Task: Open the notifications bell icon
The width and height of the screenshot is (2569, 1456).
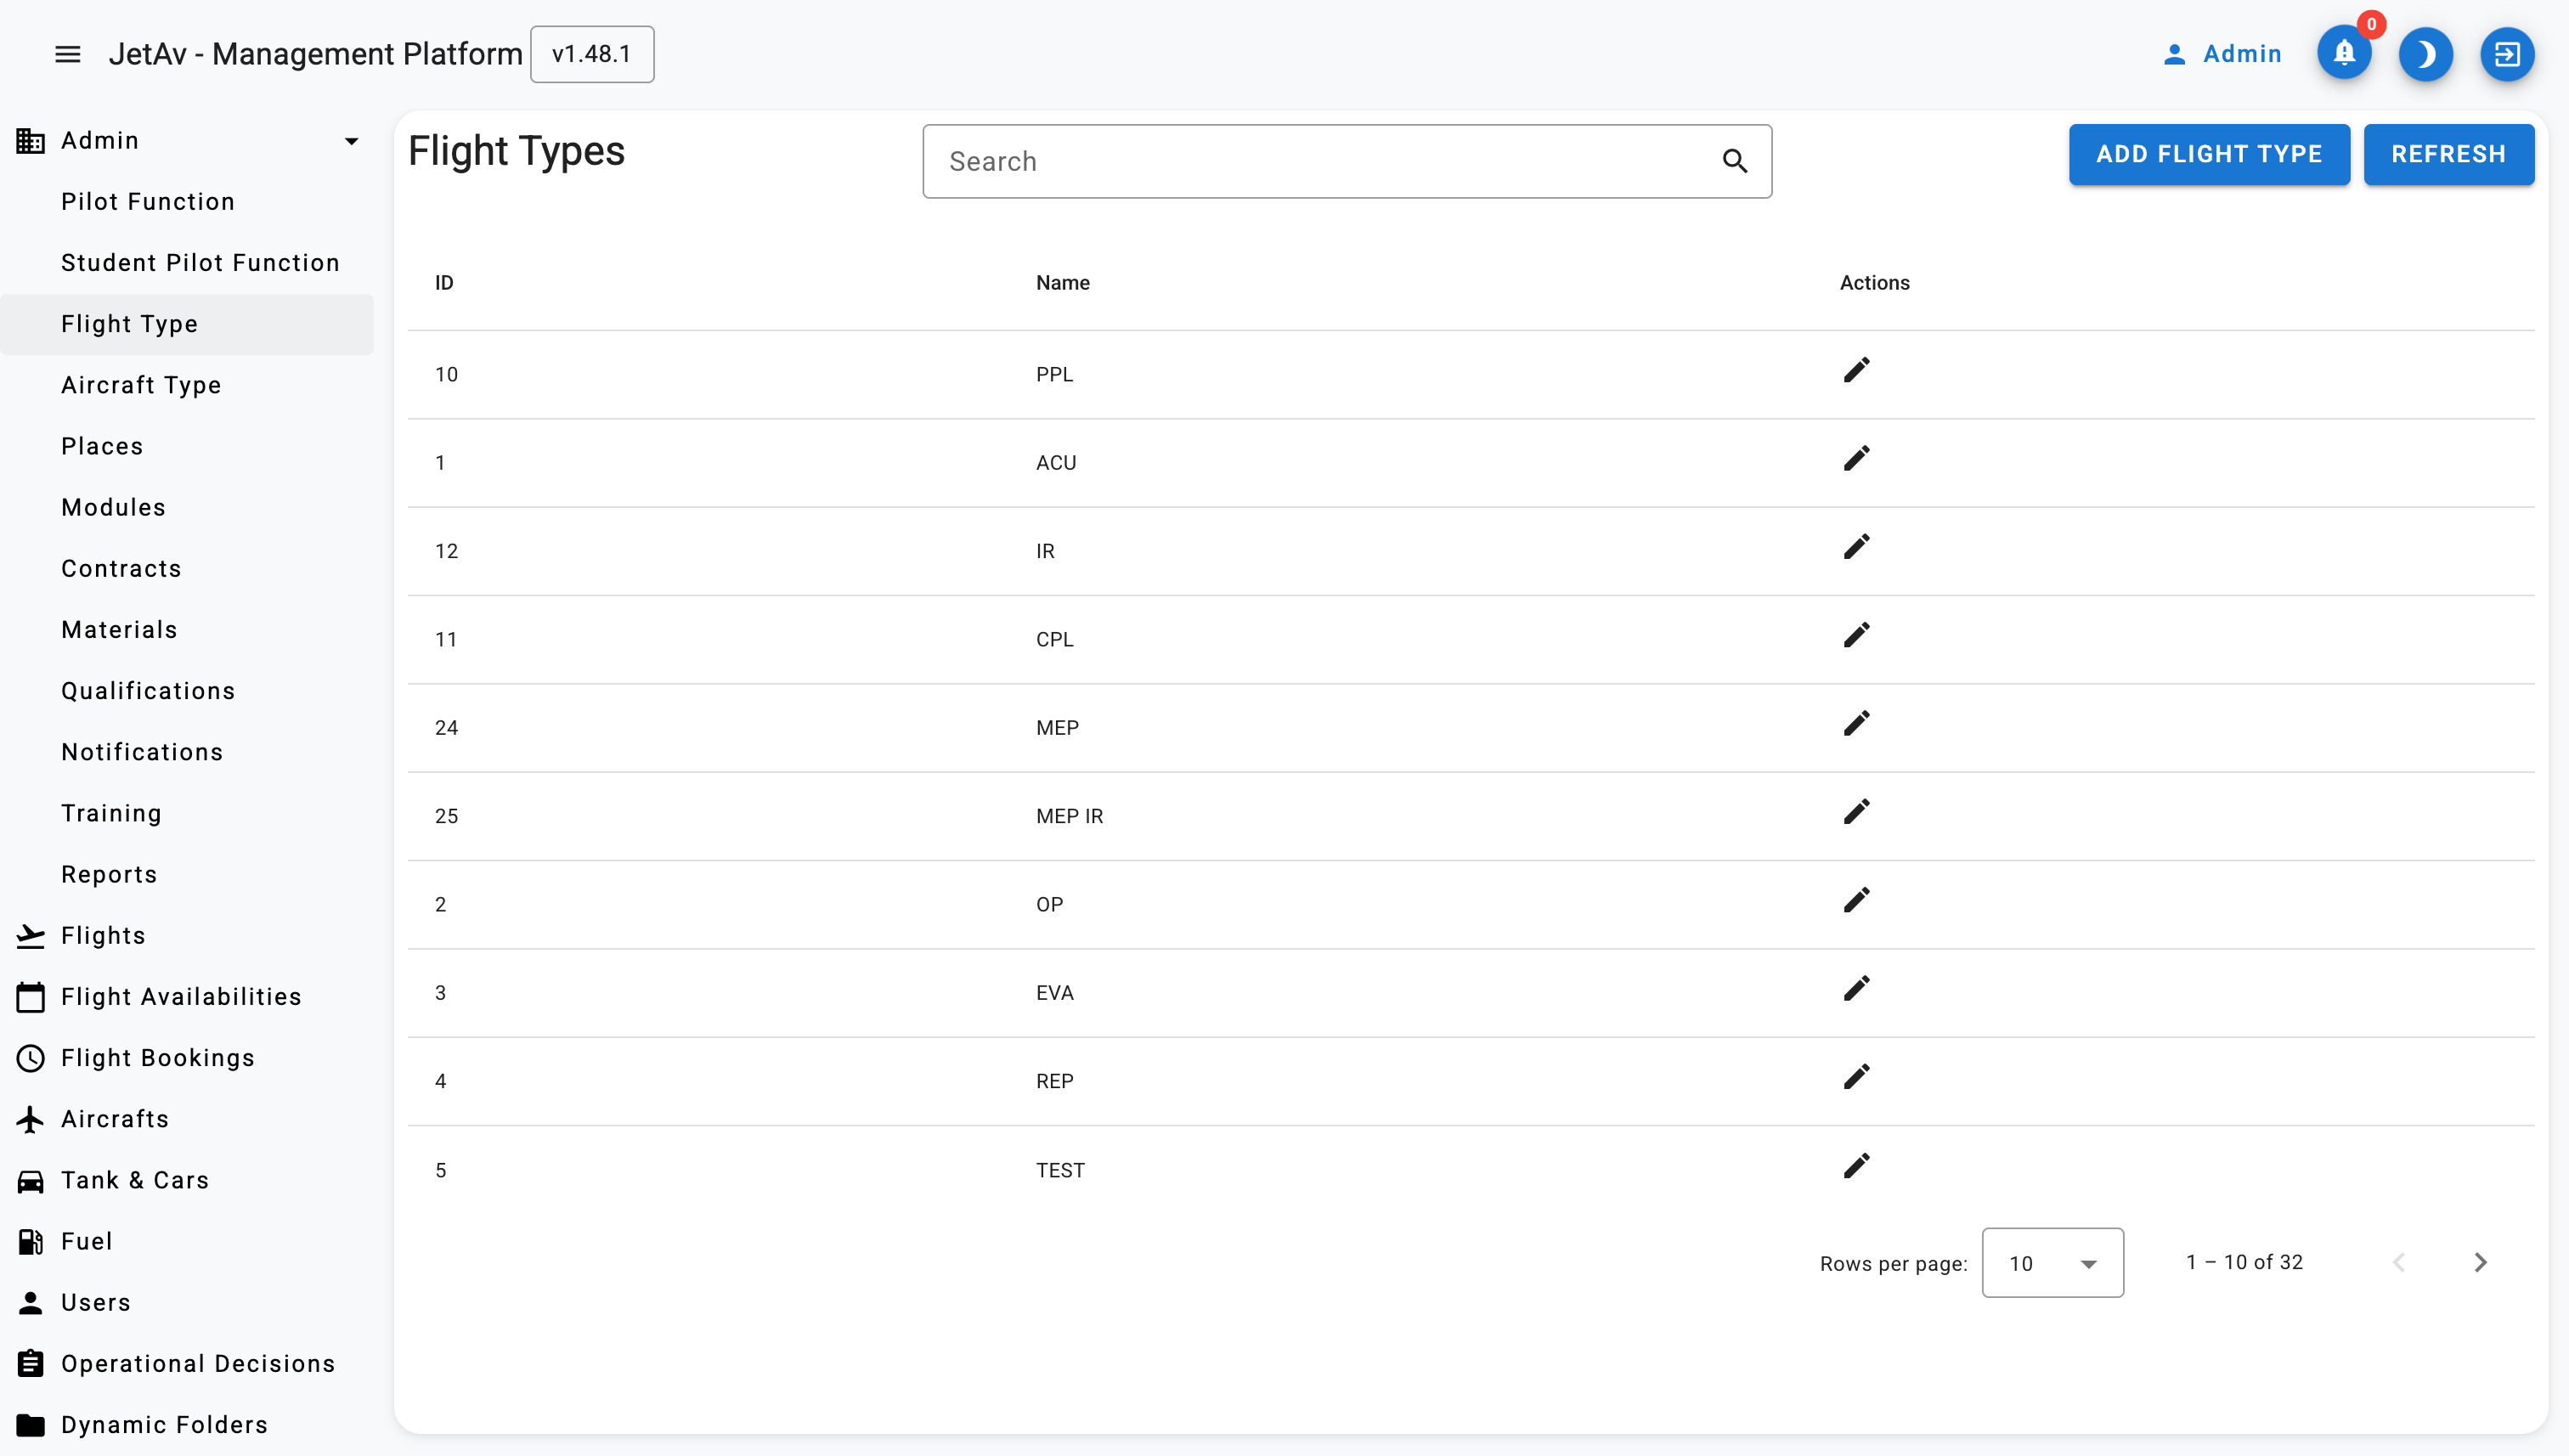Action: coord(2343,54)
